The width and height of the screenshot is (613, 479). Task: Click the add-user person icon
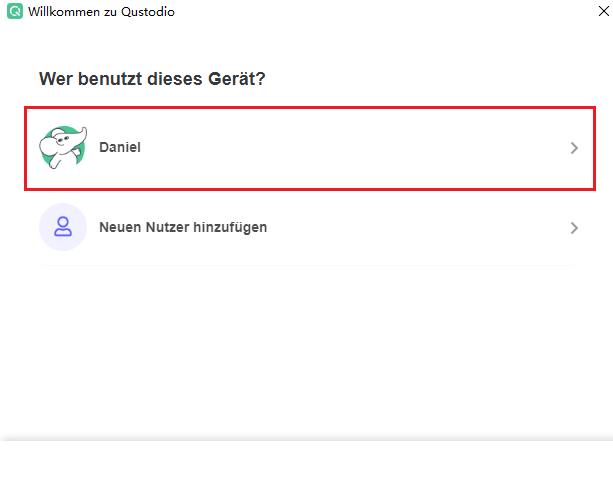[x=63, y=227]
